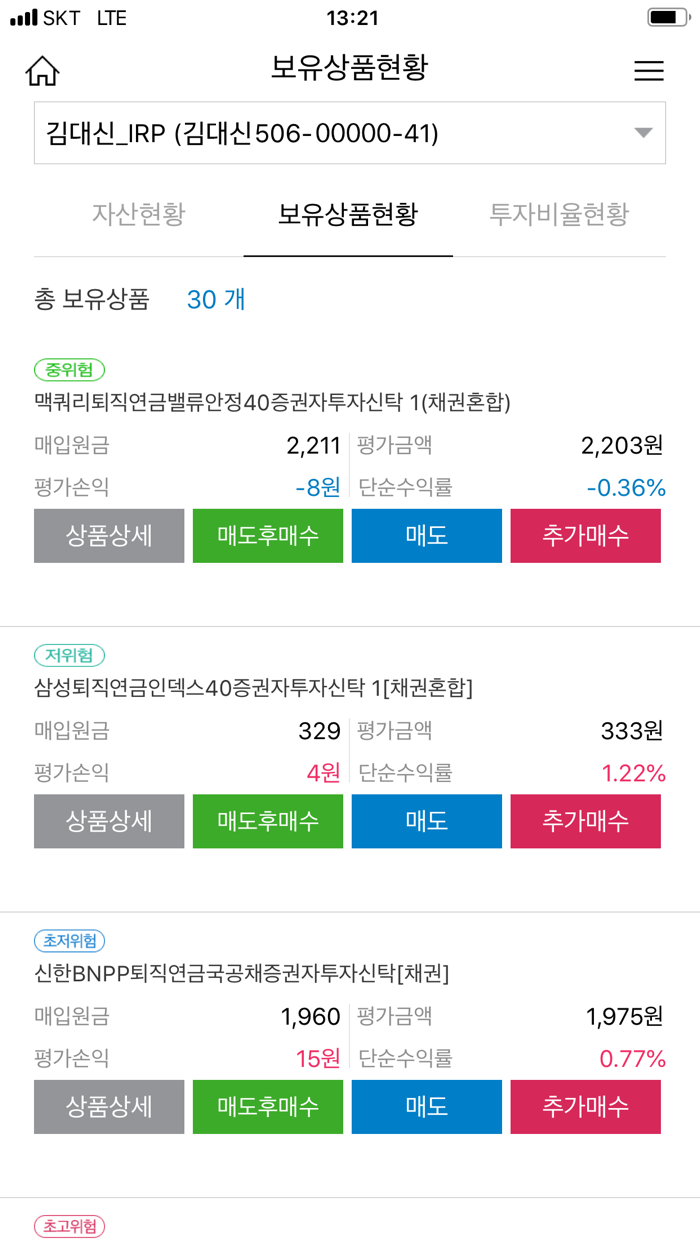Screen dimensions: 700x1244
Task: Tap 매도 for the 신한BNPP 국공채 fund
Action: click(x=426, y=1107)
